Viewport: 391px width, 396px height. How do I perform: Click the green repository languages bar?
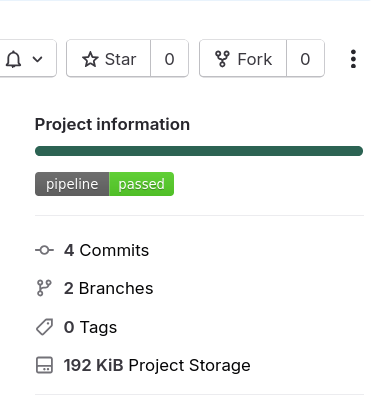coord(199,151)
